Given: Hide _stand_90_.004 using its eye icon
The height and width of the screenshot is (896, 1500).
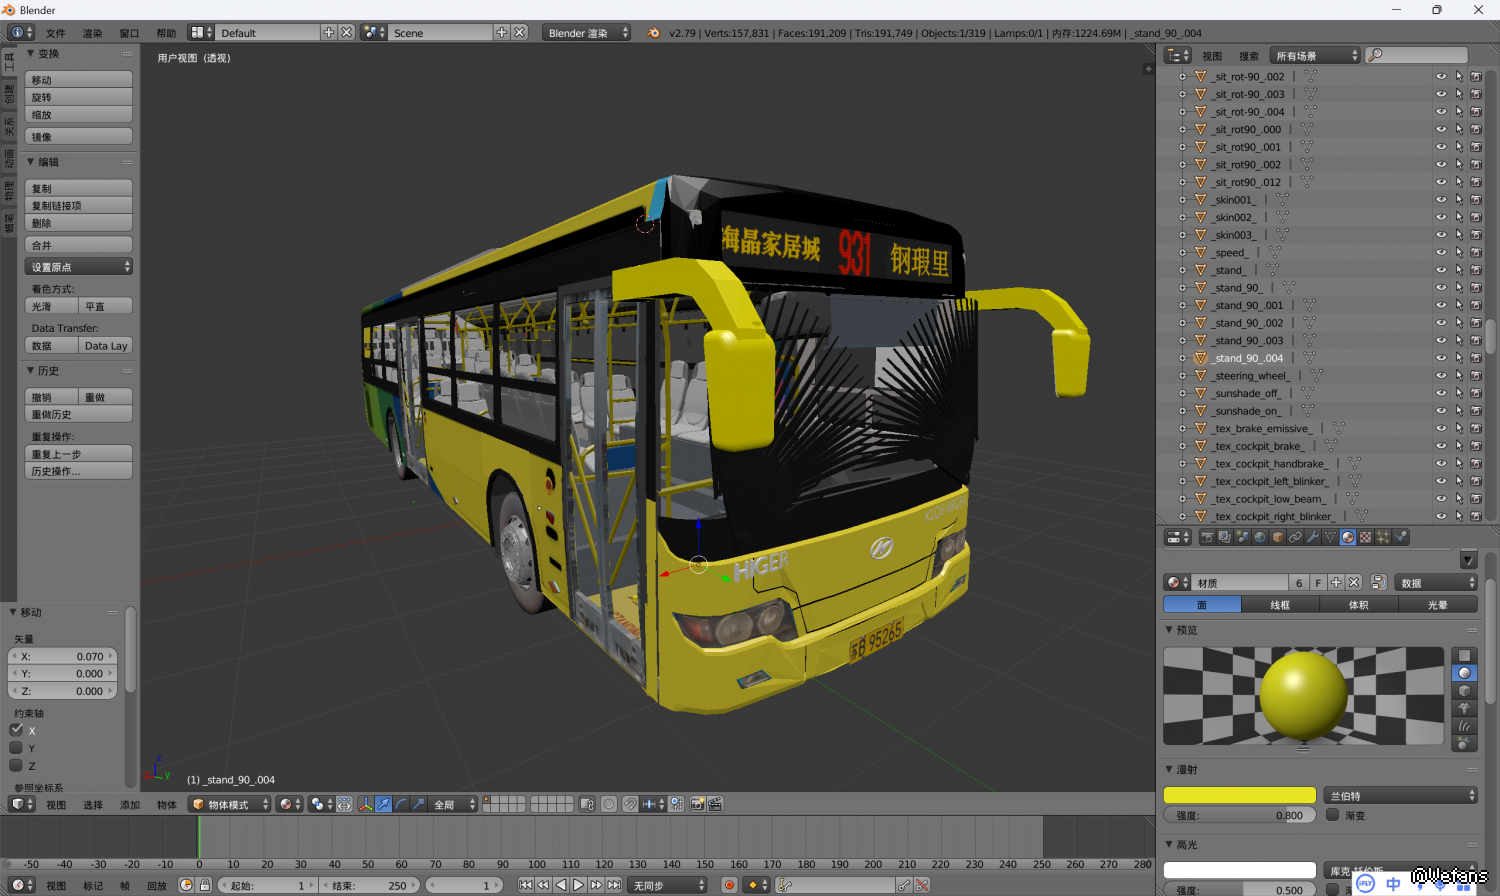Looking at the screenshot, I should pos(1440,358).
